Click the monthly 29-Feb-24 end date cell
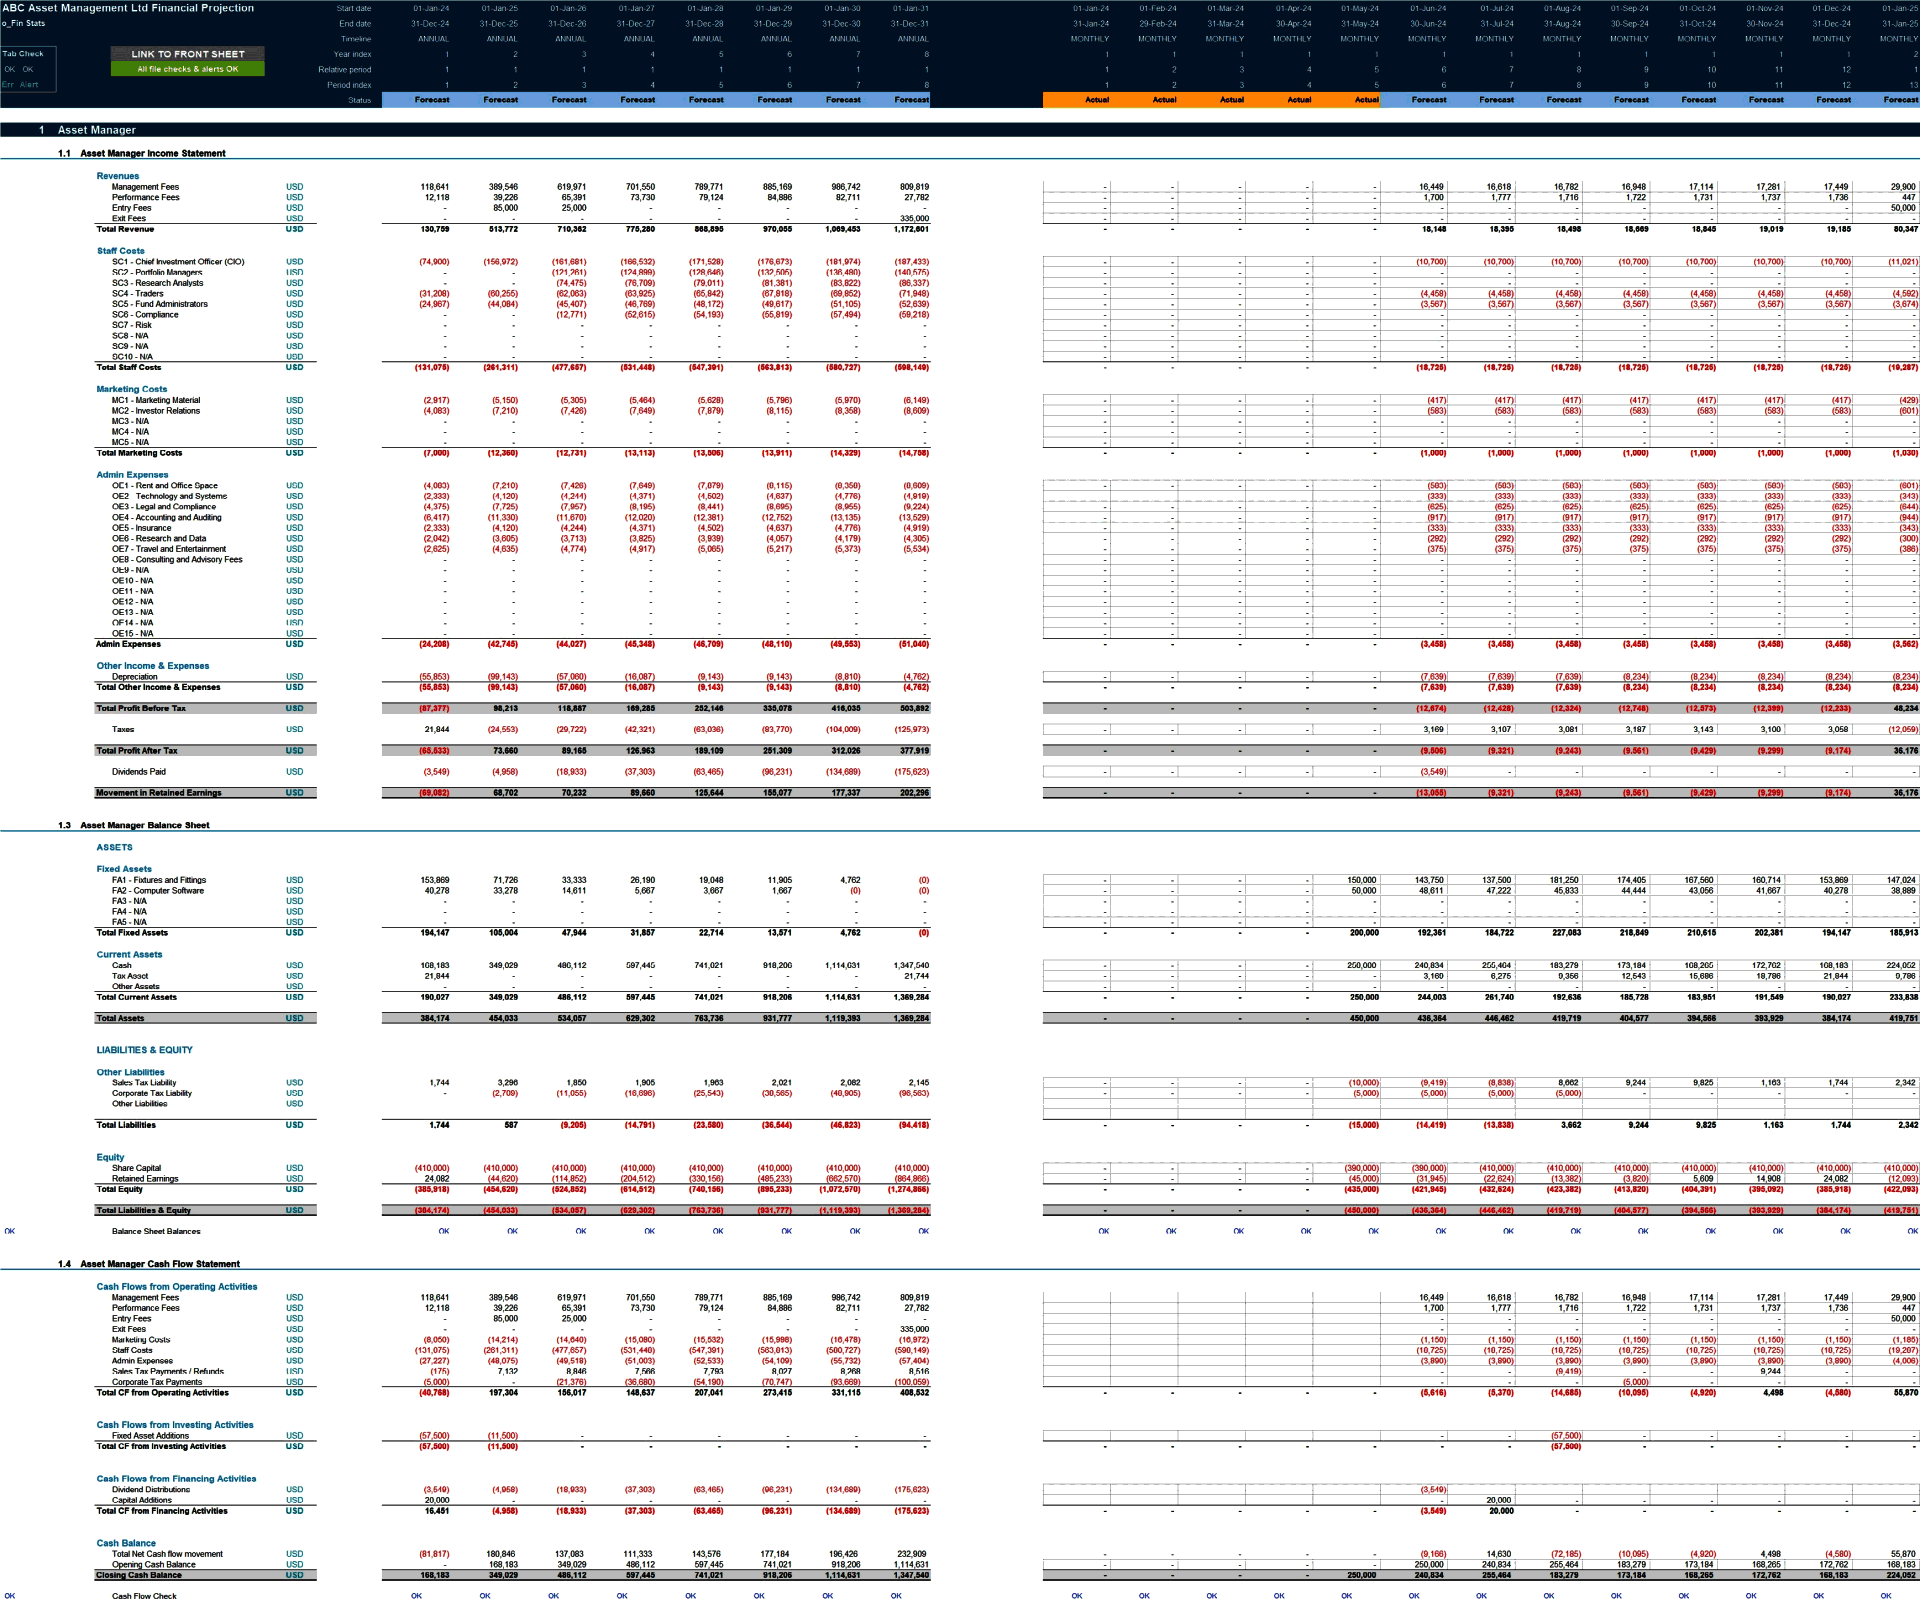 pos(1158,23)
